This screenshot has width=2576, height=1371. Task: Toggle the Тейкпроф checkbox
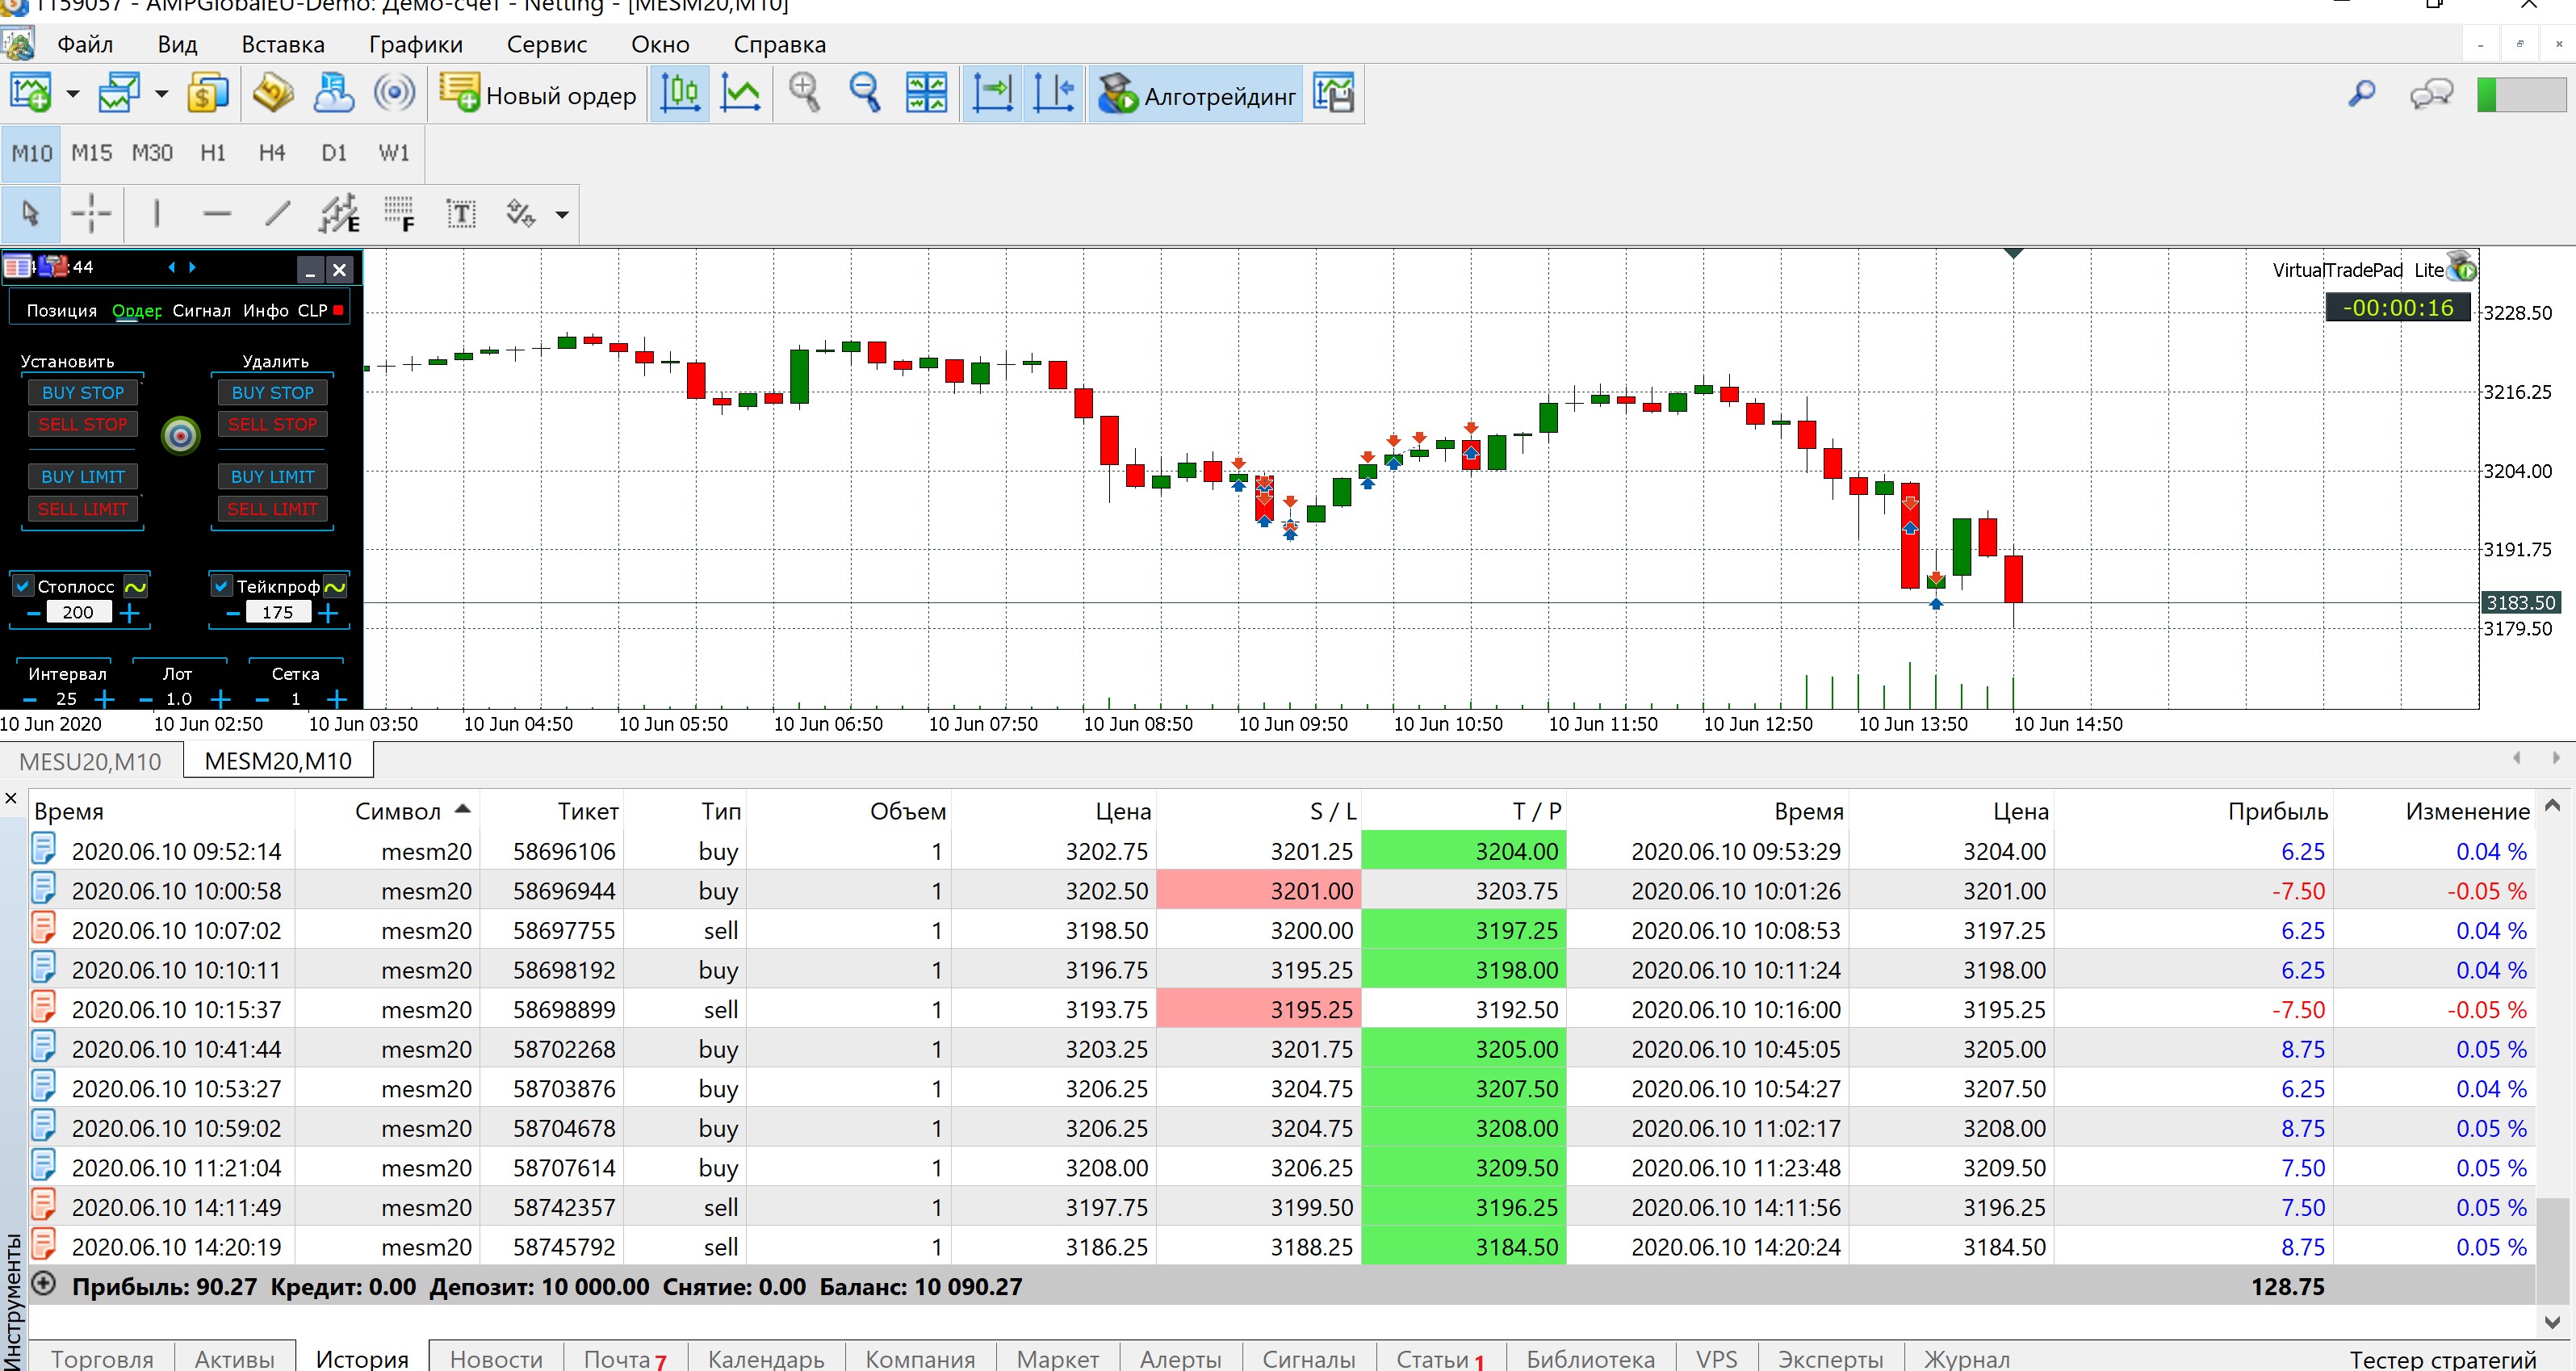[x=222, y=586]
